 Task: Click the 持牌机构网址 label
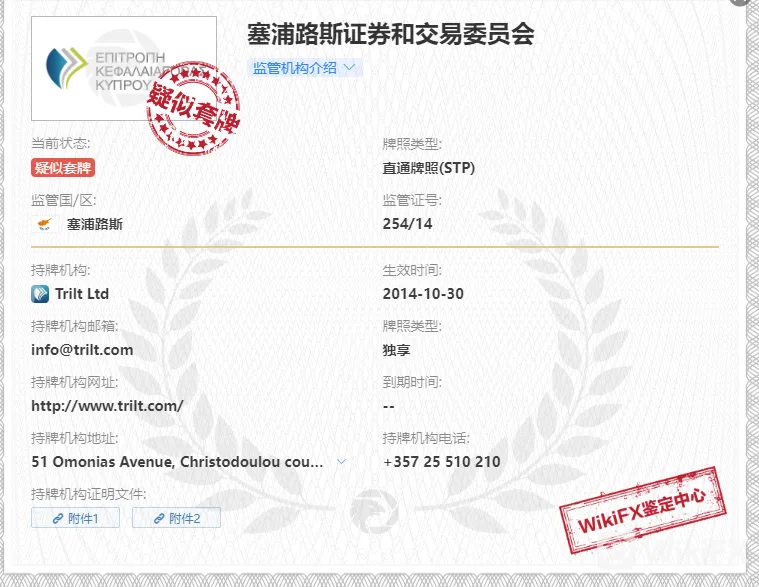click(75, 382)
